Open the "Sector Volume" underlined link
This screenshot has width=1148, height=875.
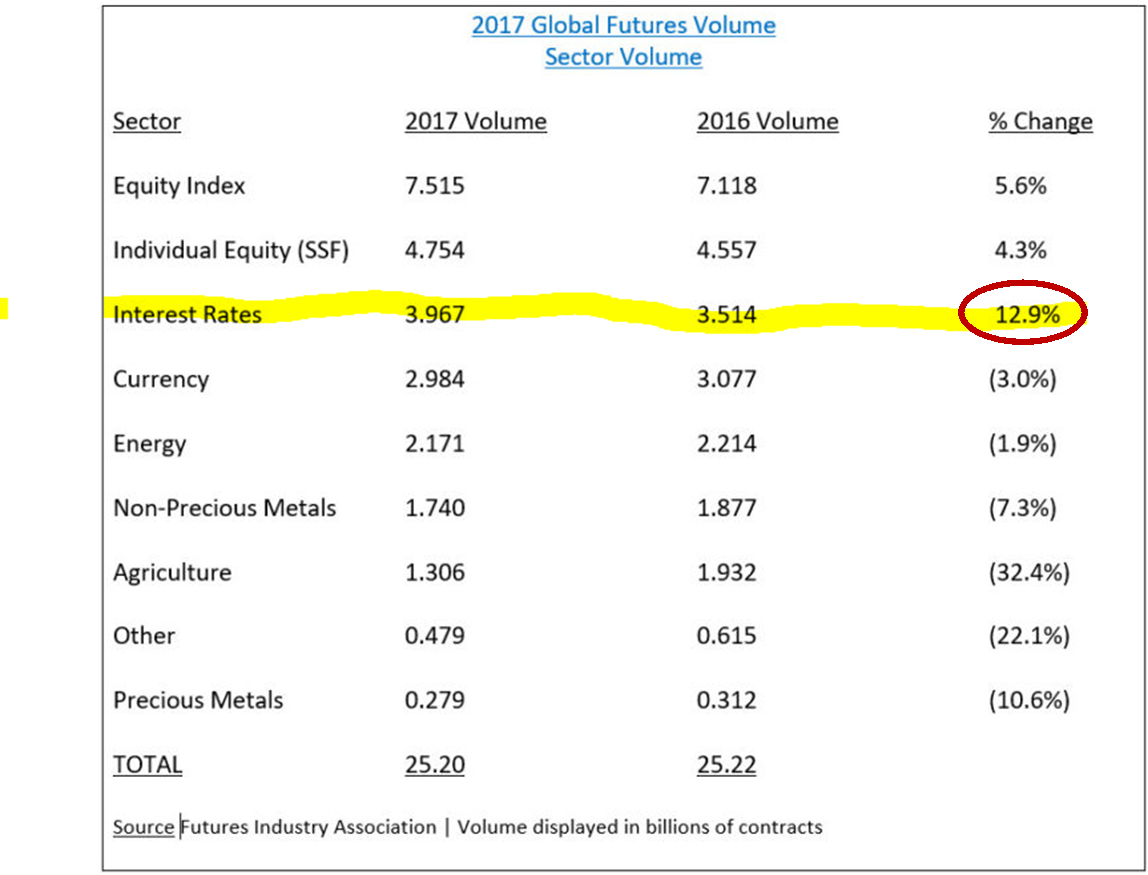pyautogui.click(x=623, y=57)
